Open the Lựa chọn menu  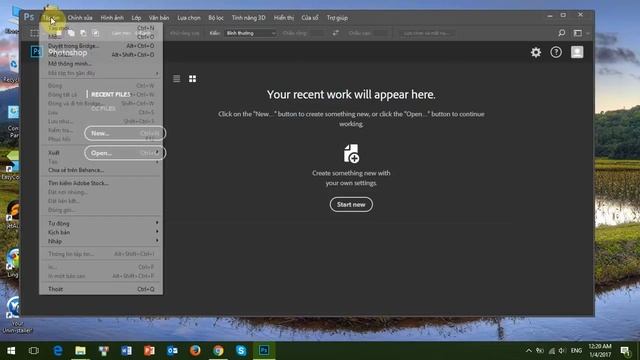pos(189,18)
